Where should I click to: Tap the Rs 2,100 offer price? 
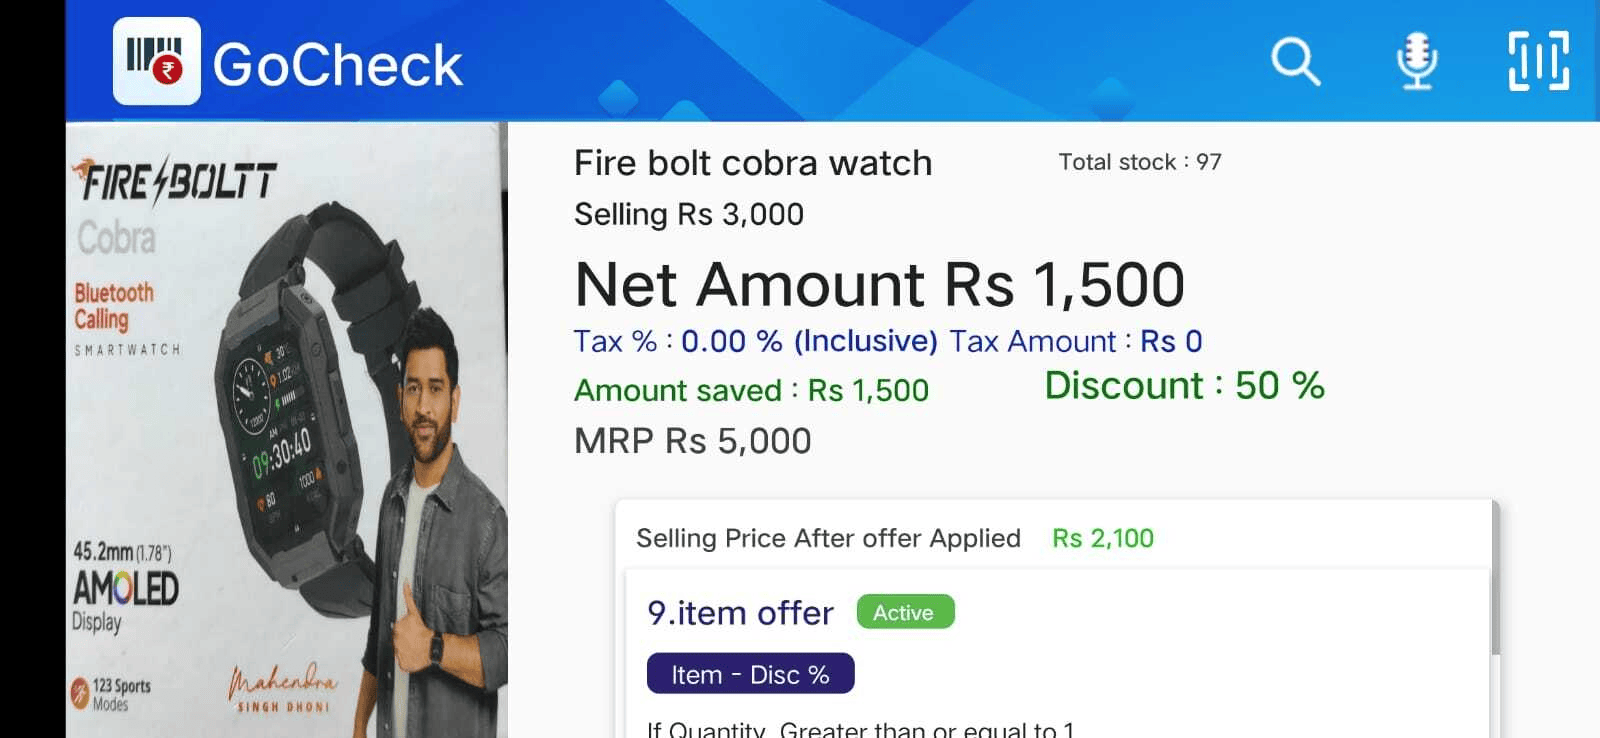coord(1102,538)
